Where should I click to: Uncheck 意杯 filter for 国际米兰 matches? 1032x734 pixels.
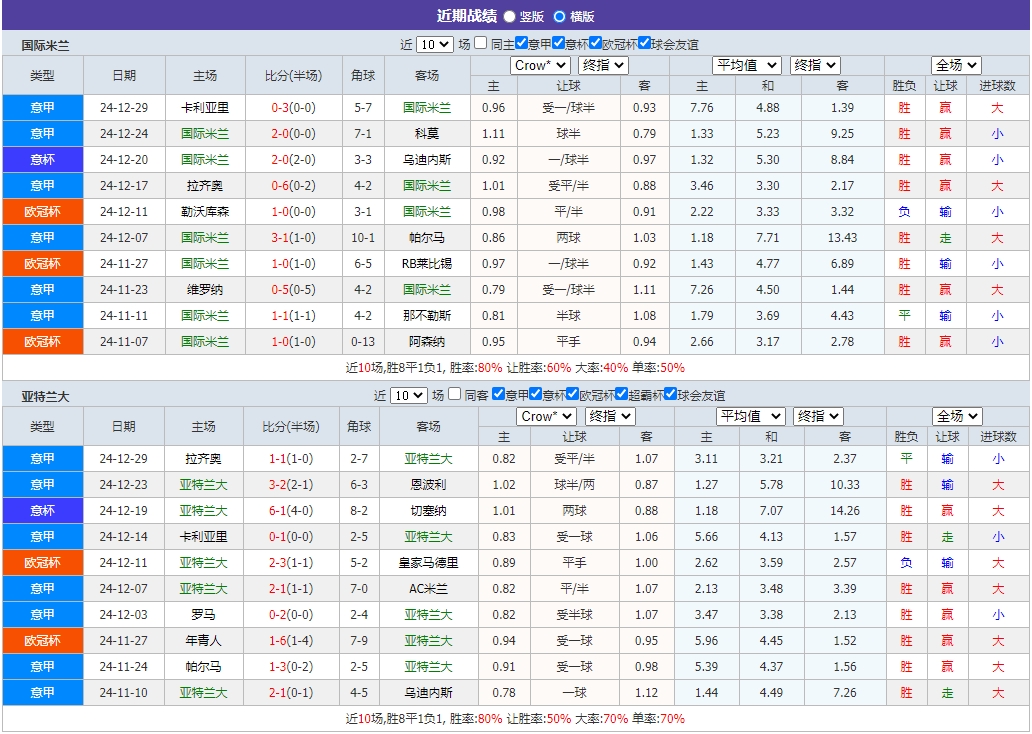(559, 44)
